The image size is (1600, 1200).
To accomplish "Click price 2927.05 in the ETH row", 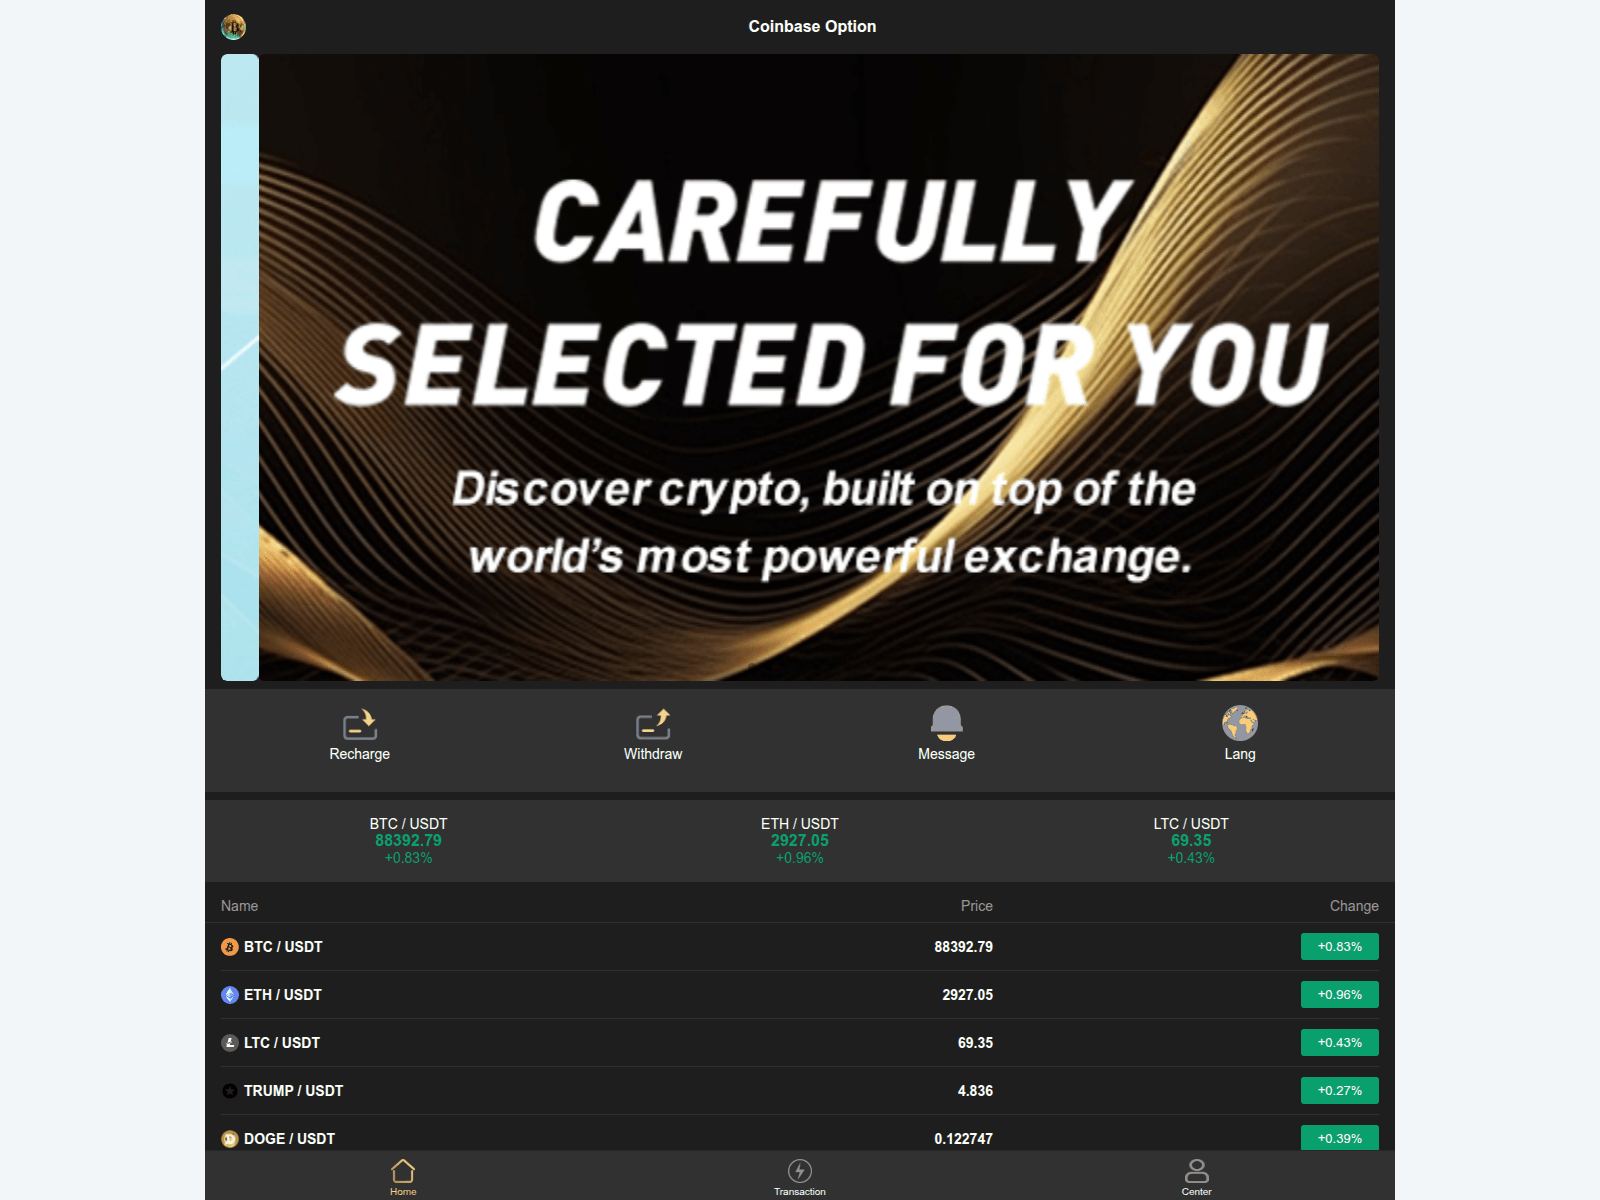I will tap(968, 995).
